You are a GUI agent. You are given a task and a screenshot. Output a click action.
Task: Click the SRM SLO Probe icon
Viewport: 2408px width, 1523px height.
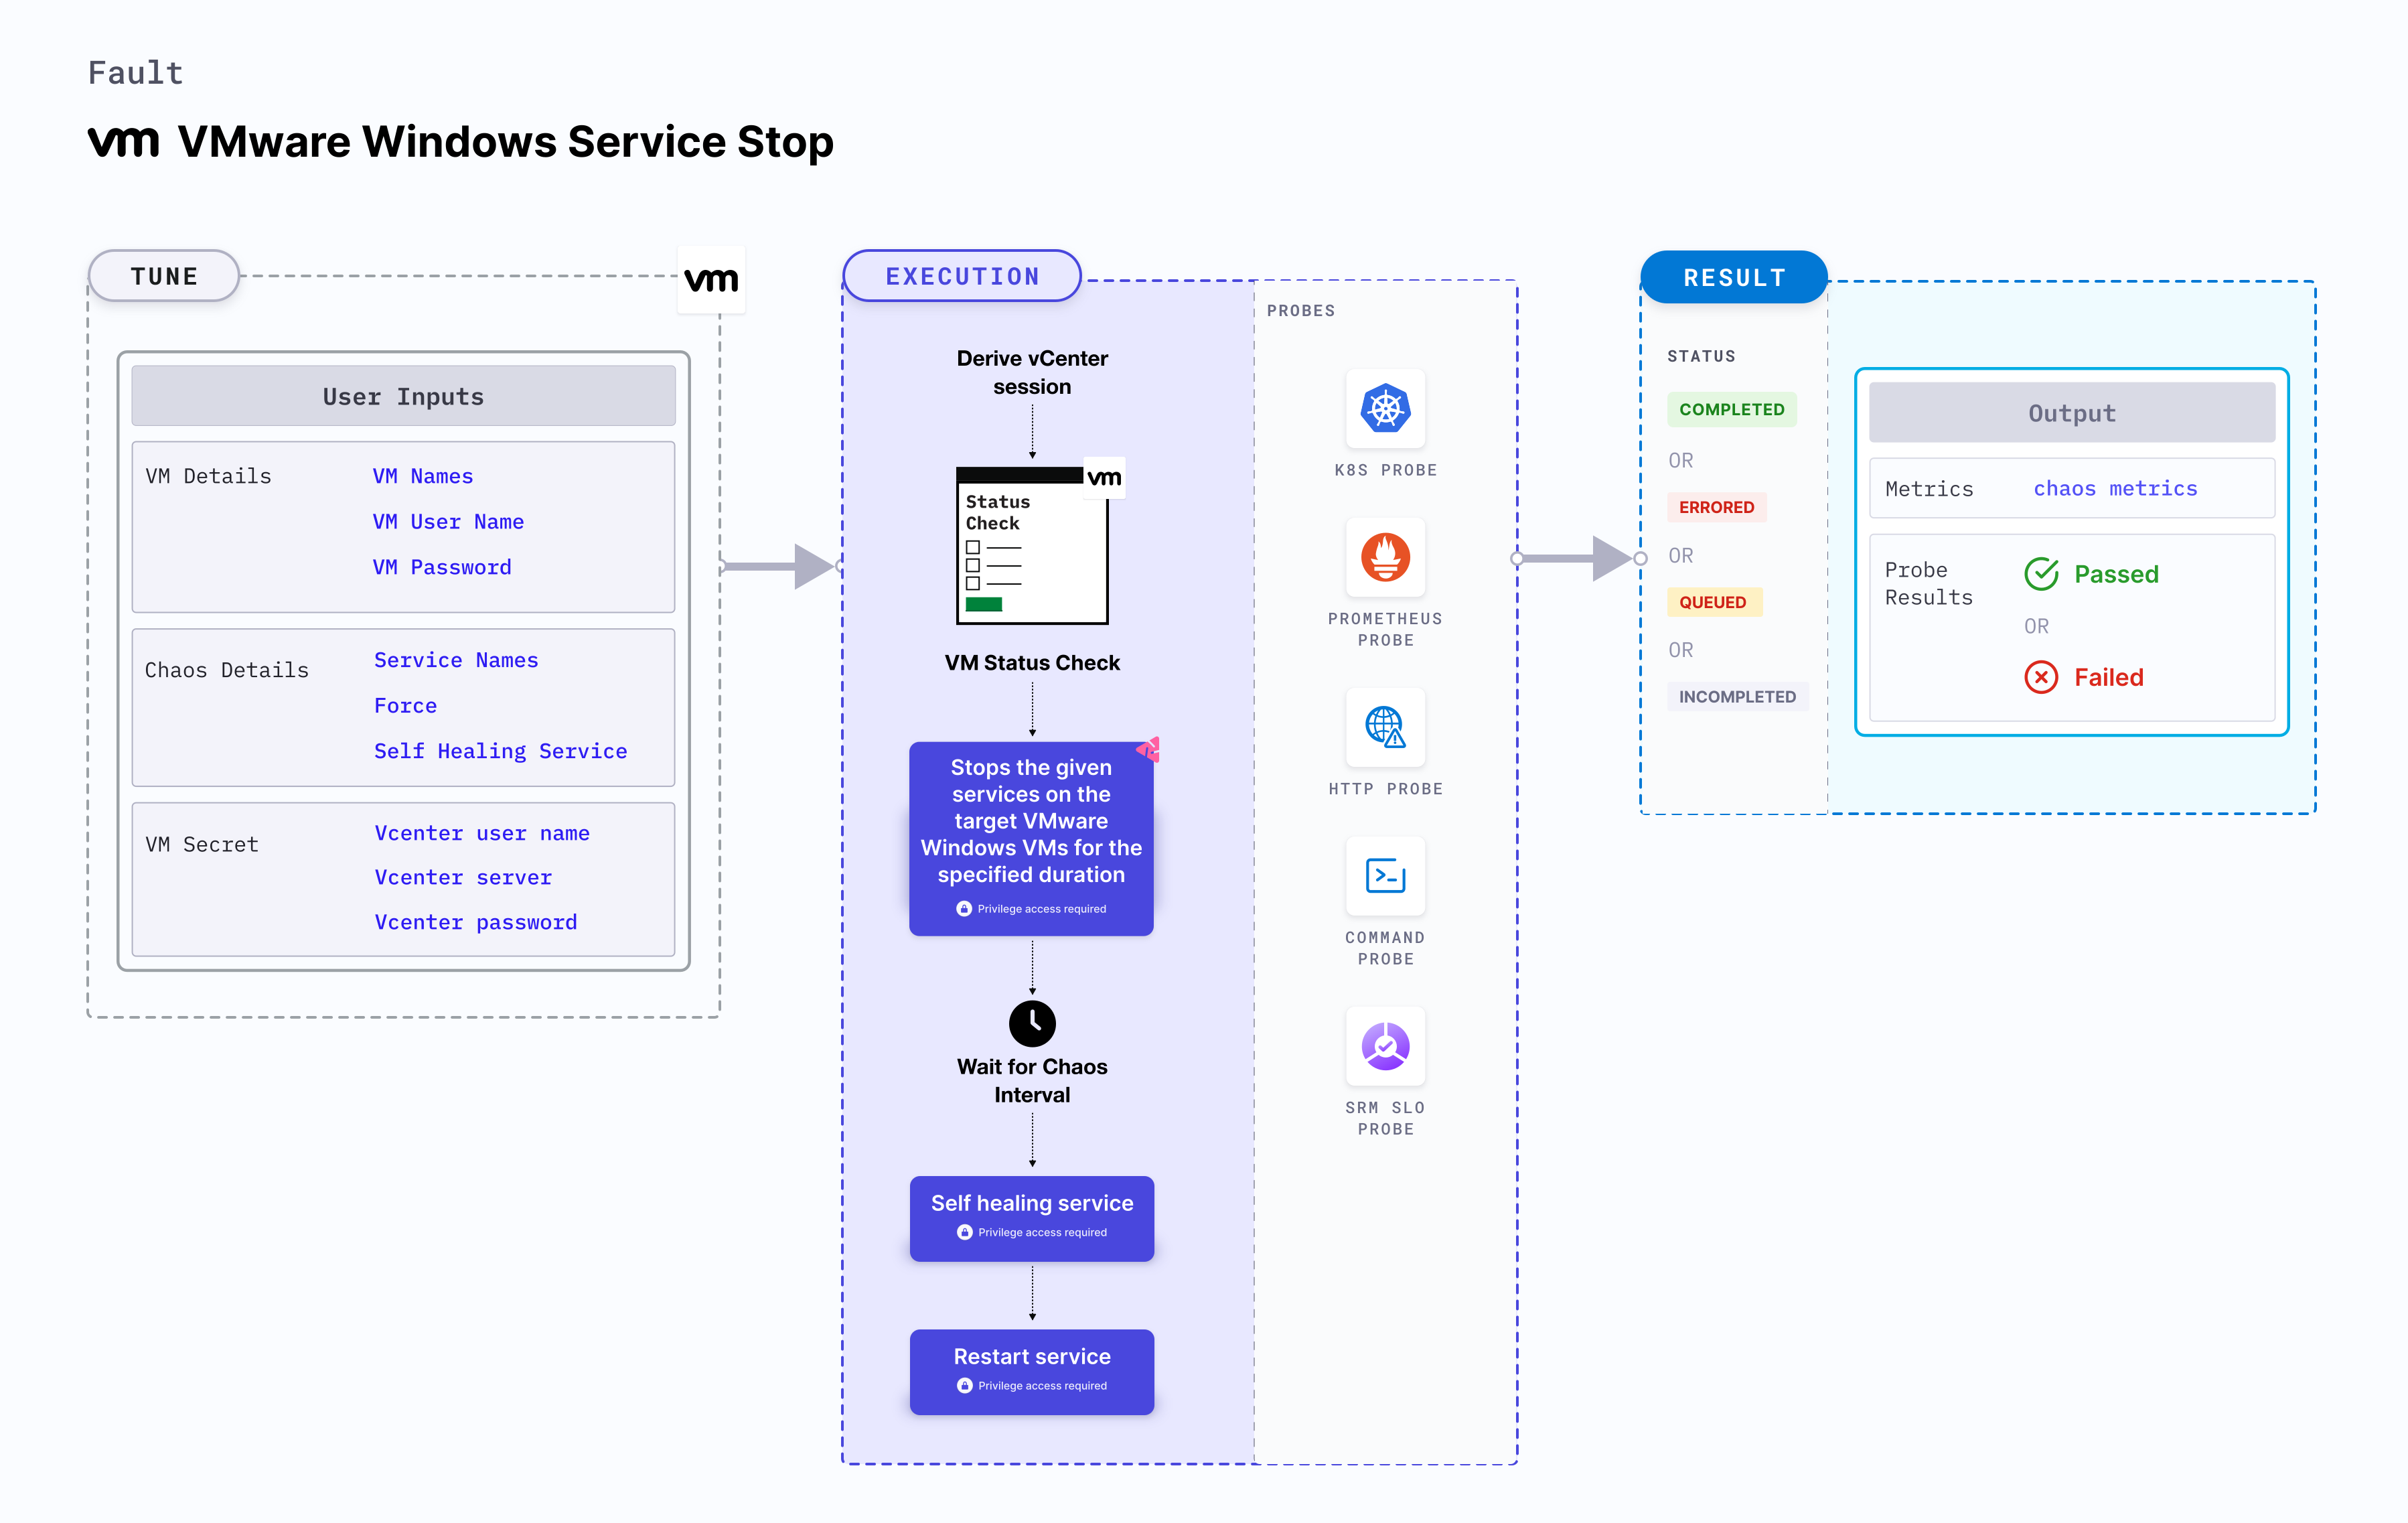tap(1385, 1046)
